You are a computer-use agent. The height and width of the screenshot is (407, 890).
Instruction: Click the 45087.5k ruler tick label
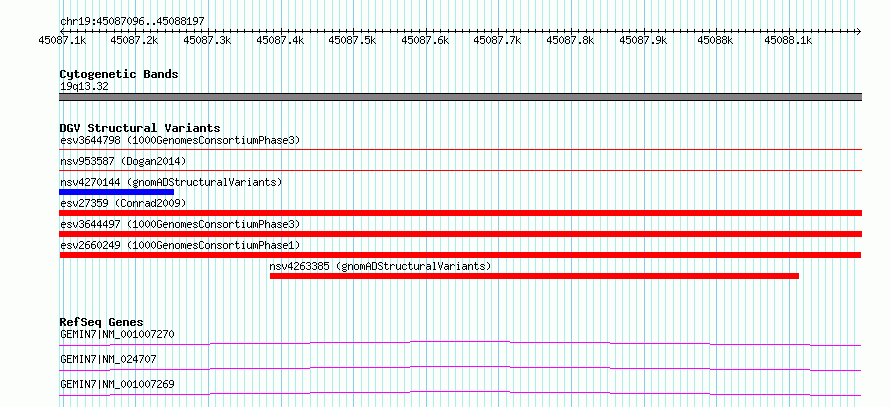coord(353,40)
